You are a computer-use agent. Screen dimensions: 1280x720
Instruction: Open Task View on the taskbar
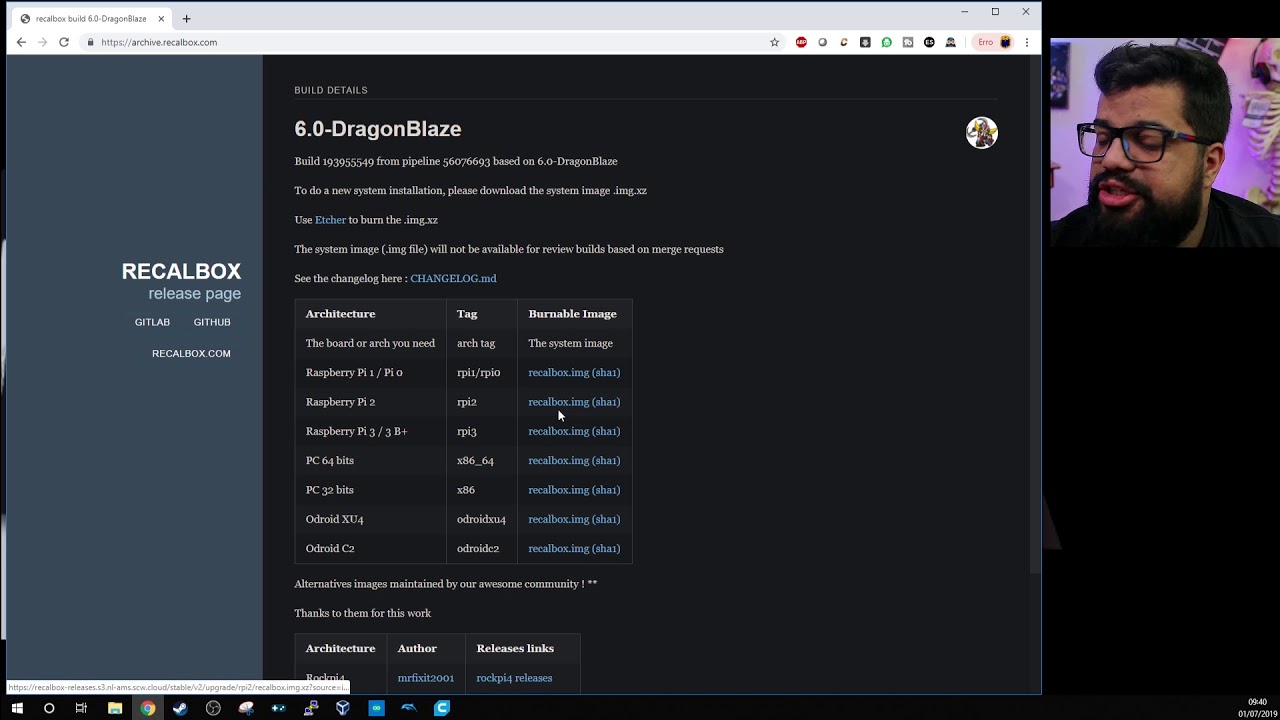(81, 708)
